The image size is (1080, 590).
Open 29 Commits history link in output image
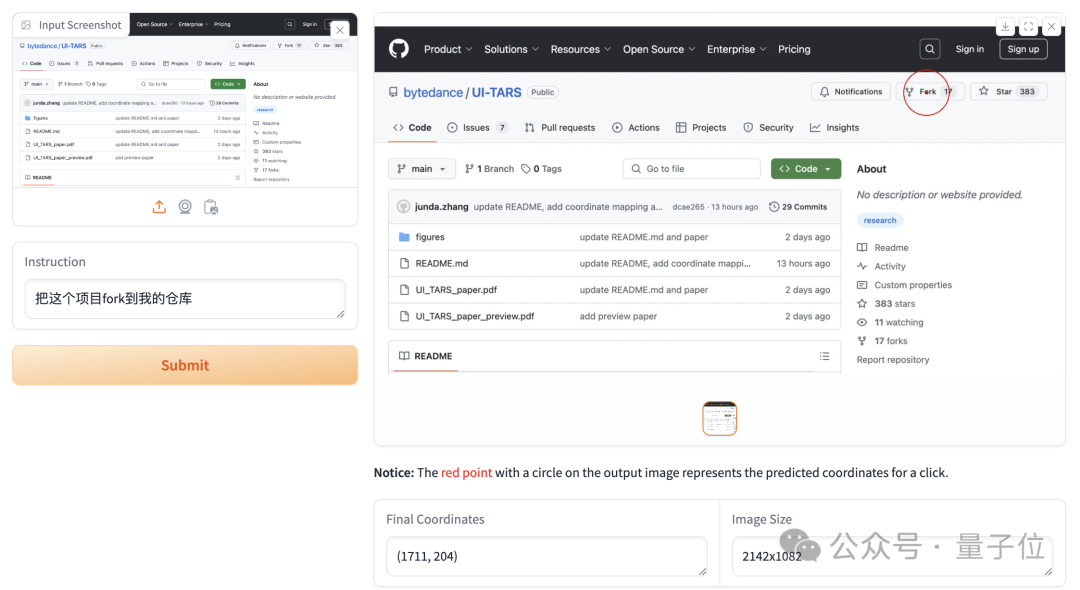point(798,207)
